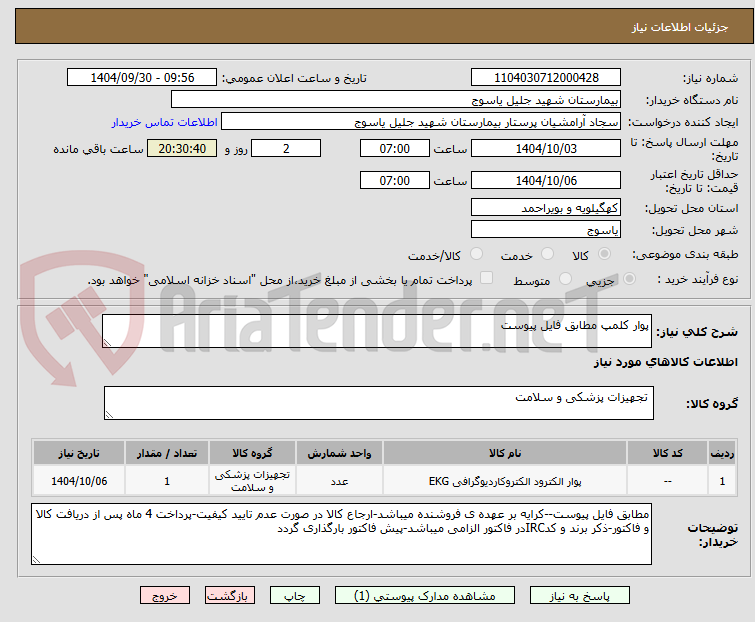The image size is (755, 622).
Task: Select the جزیی purchase type radio
Action: coord(629,278)
